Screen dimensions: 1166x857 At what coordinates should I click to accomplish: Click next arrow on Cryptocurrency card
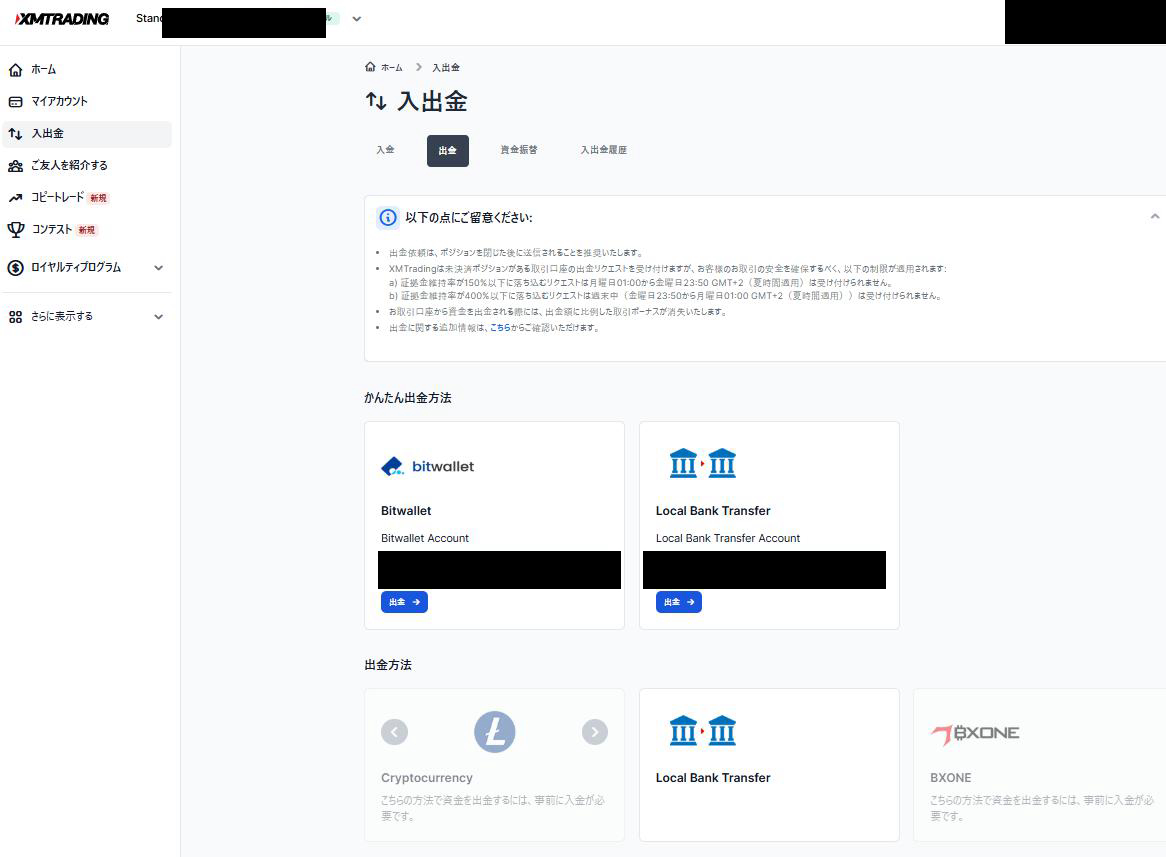tap(595, 732)
